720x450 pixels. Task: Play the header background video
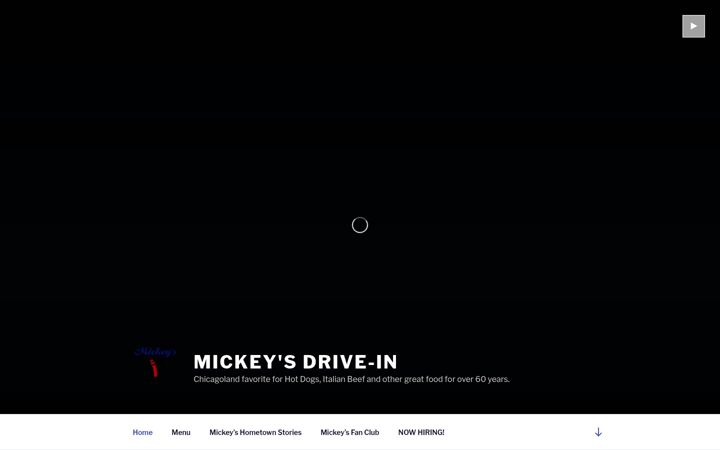[693, 26]
